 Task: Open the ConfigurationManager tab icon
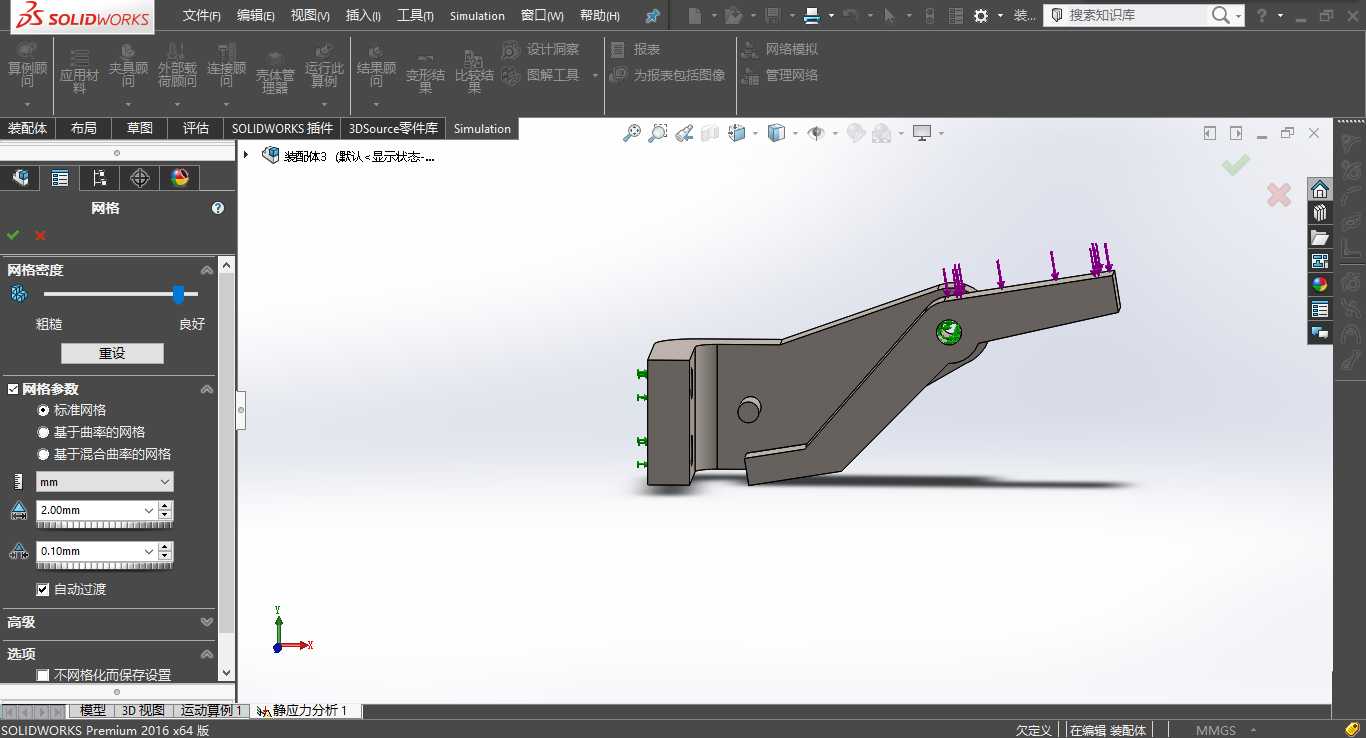[100, 178]
